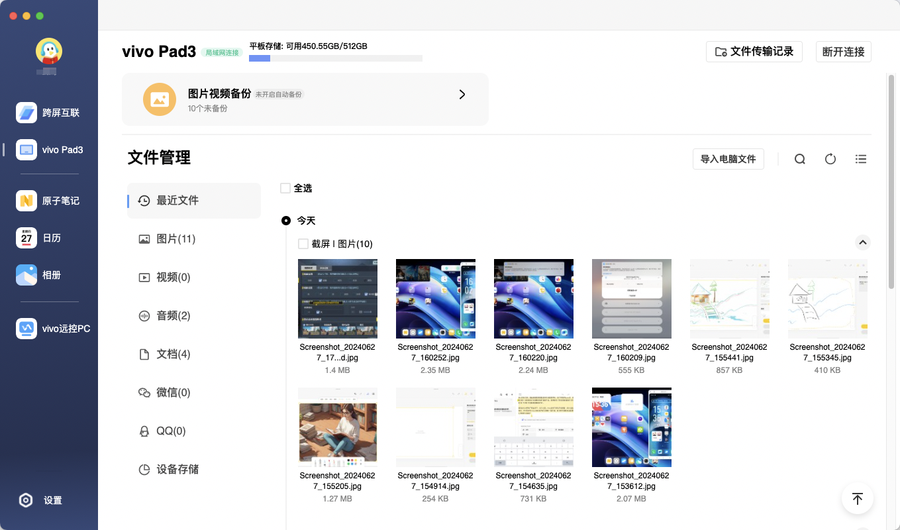Click the tablet storage usage bar
This screenshot has height=530, width=900.
click(335, 59)
